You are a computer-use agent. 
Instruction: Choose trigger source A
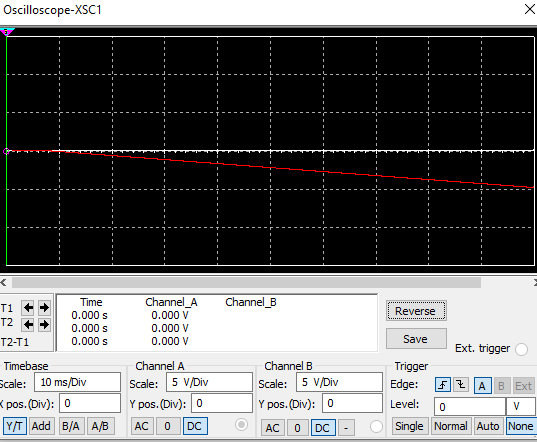(483, 386)
